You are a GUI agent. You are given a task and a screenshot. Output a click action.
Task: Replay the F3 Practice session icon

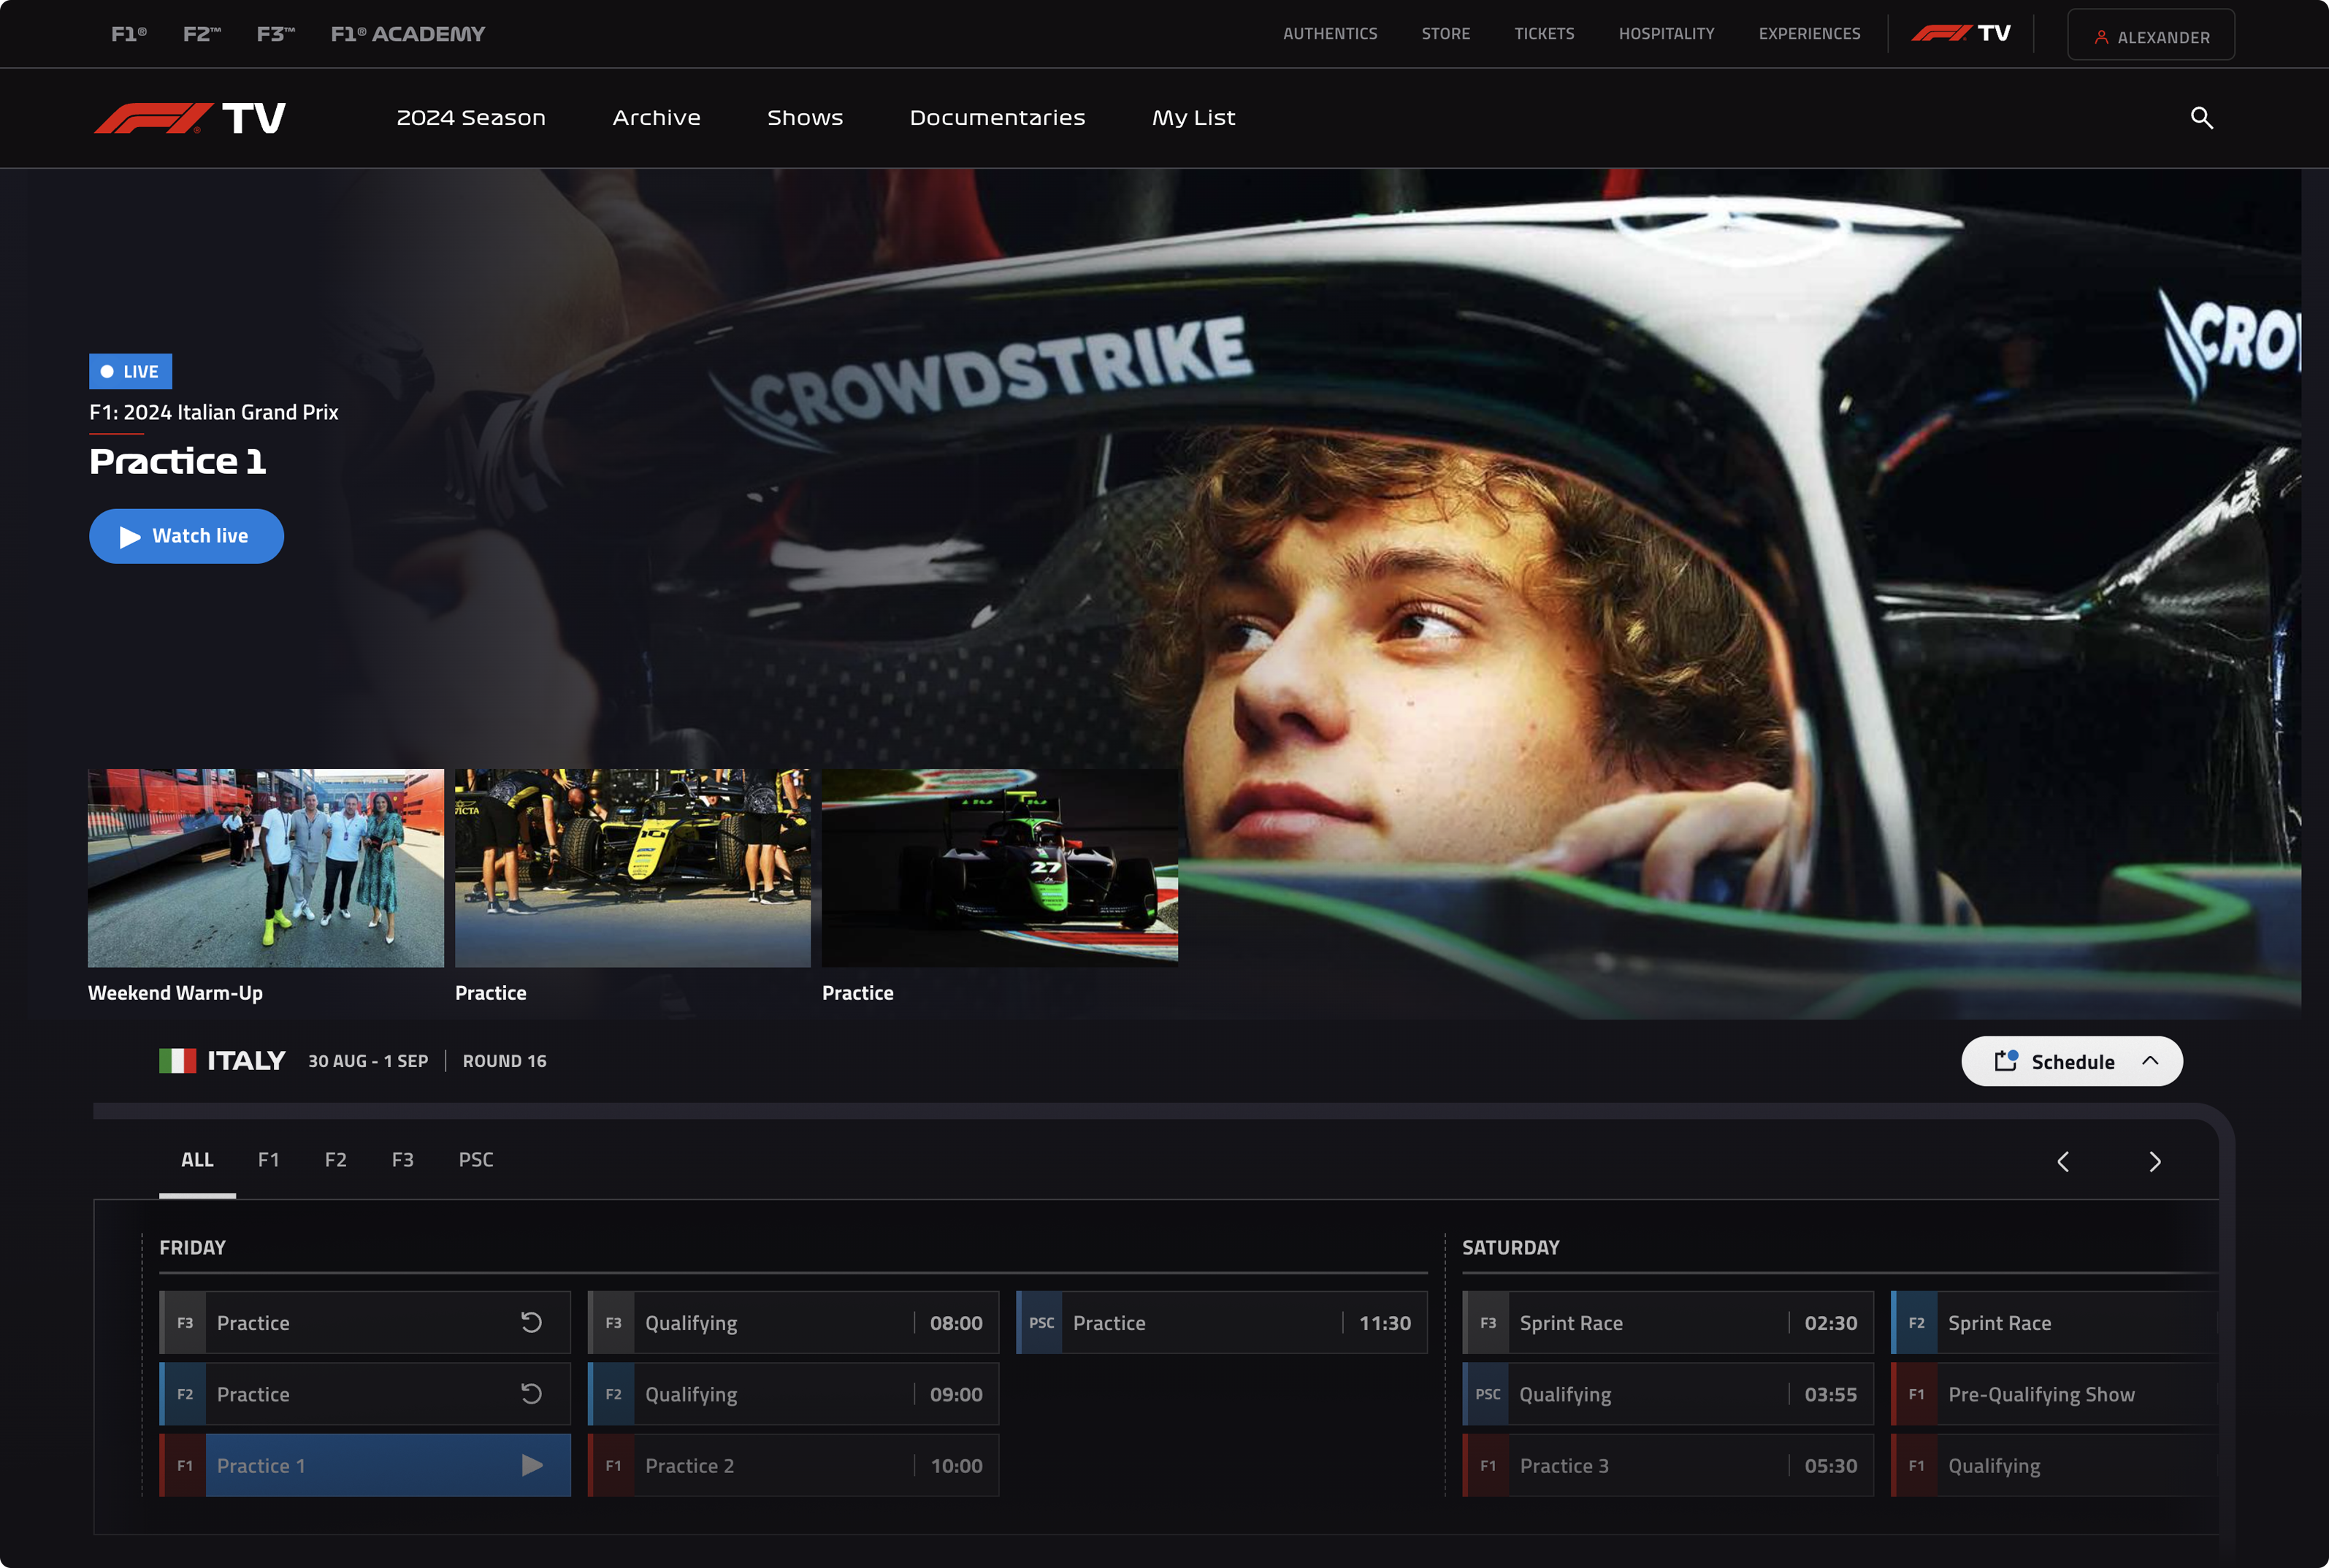pyautogui.click(x=531, y=1322)
